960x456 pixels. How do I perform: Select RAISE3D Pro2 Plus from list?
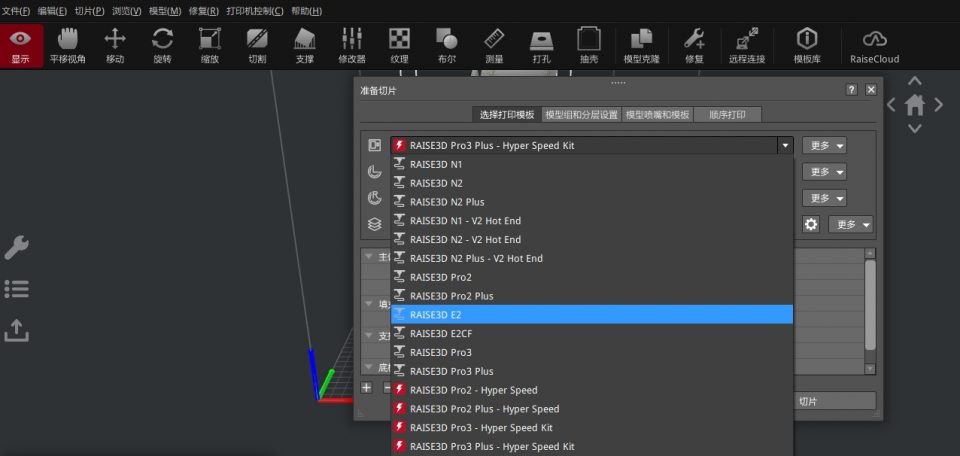pos(592,296)
